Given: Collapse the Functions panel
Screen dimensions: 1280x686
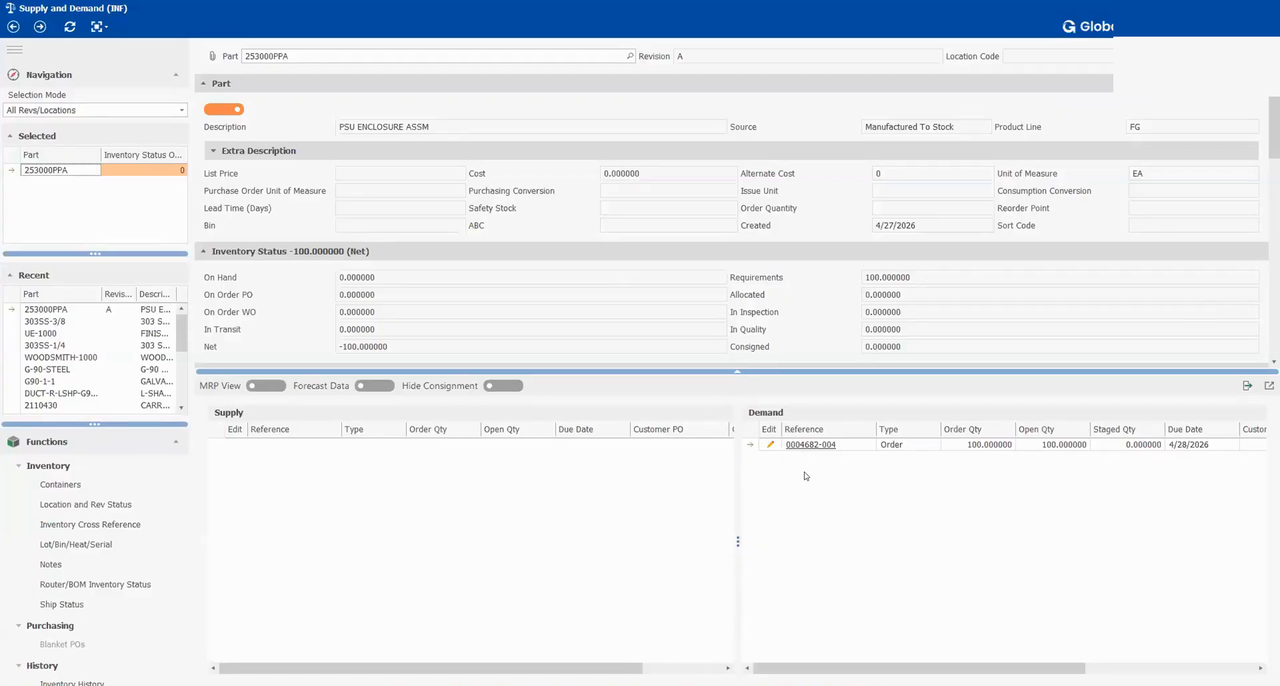Looking at the screenshot, I should coord(176,442).
